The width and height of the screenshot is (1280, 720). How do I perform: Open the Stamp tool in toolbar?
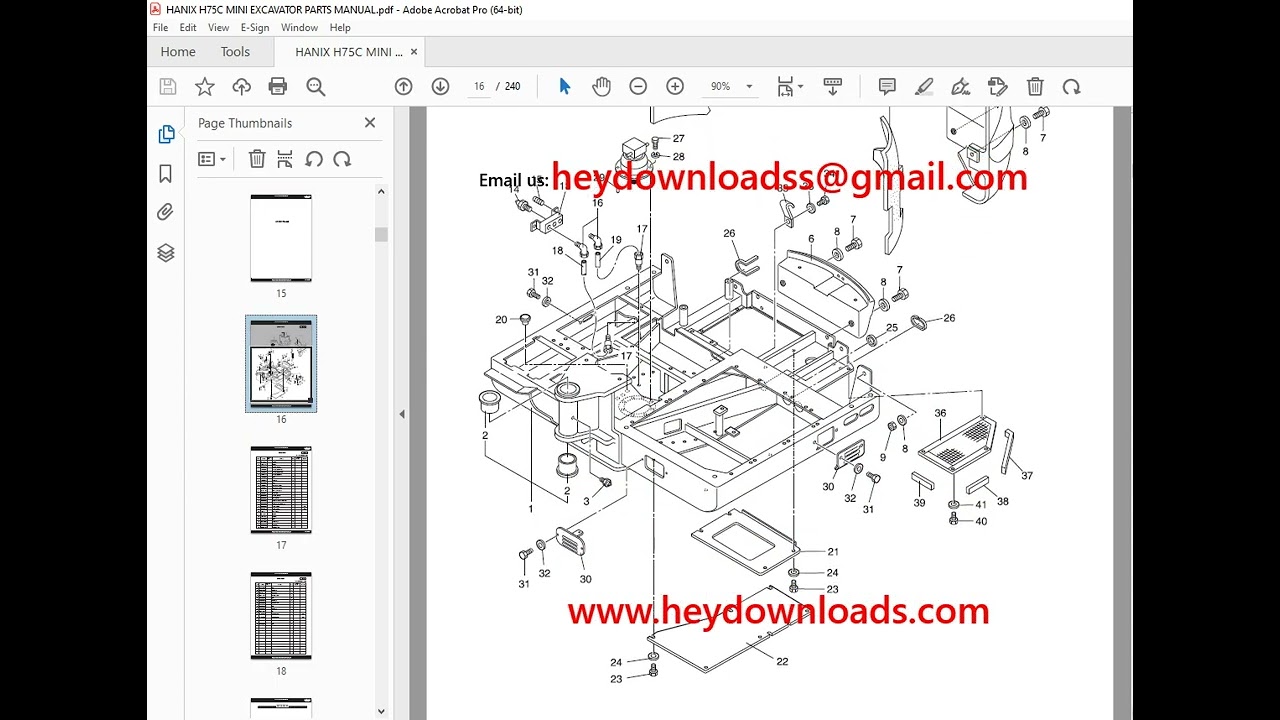coord(997,87)
